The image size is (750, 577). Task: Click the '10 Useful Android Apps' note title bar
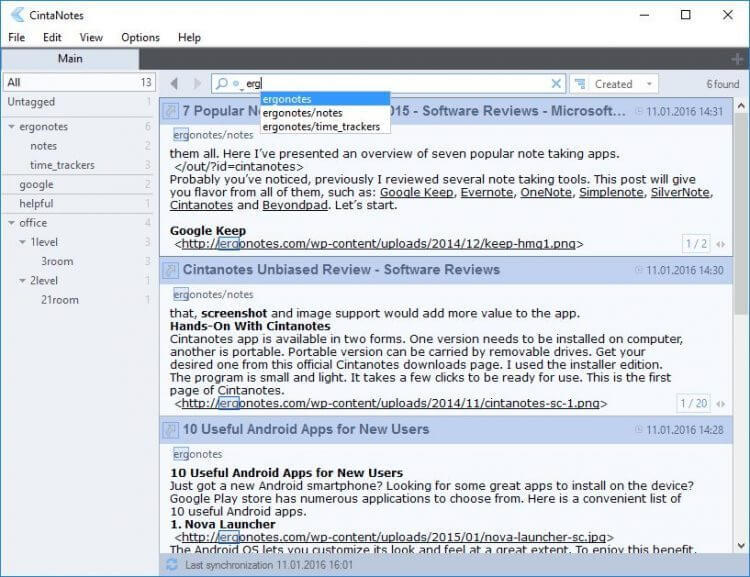point(446,430)
